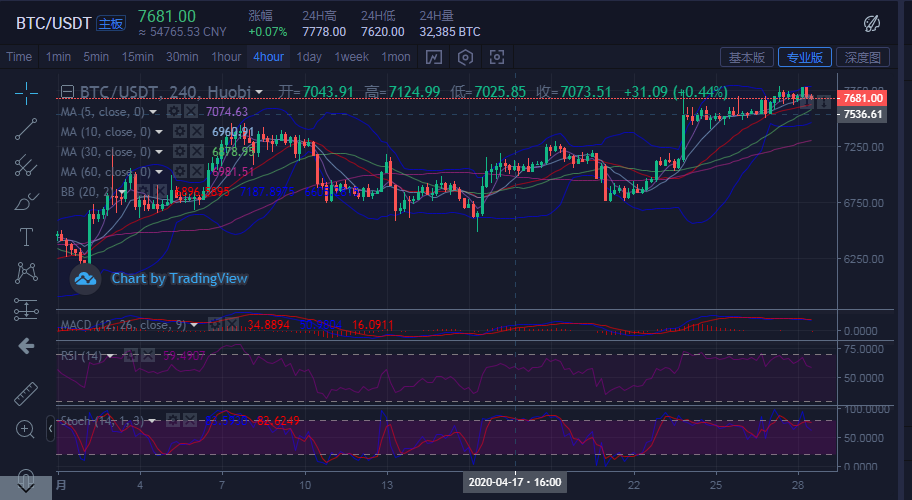Select the XABCD pattern tool

[x=26, y=273]
